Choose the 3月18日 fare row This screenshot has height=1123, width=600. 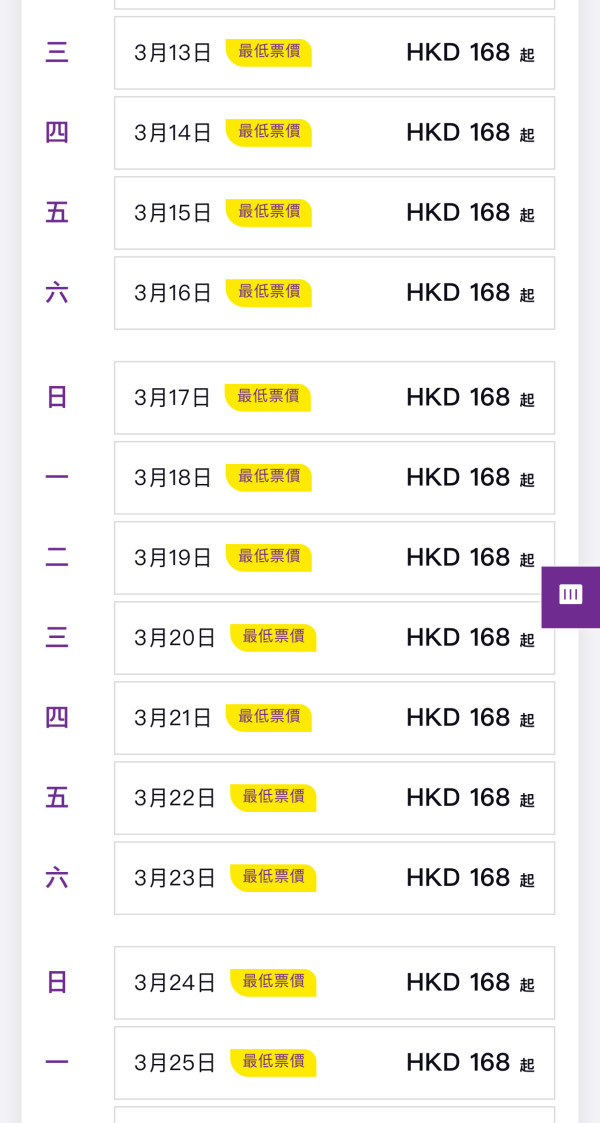(x=334, y=478)
